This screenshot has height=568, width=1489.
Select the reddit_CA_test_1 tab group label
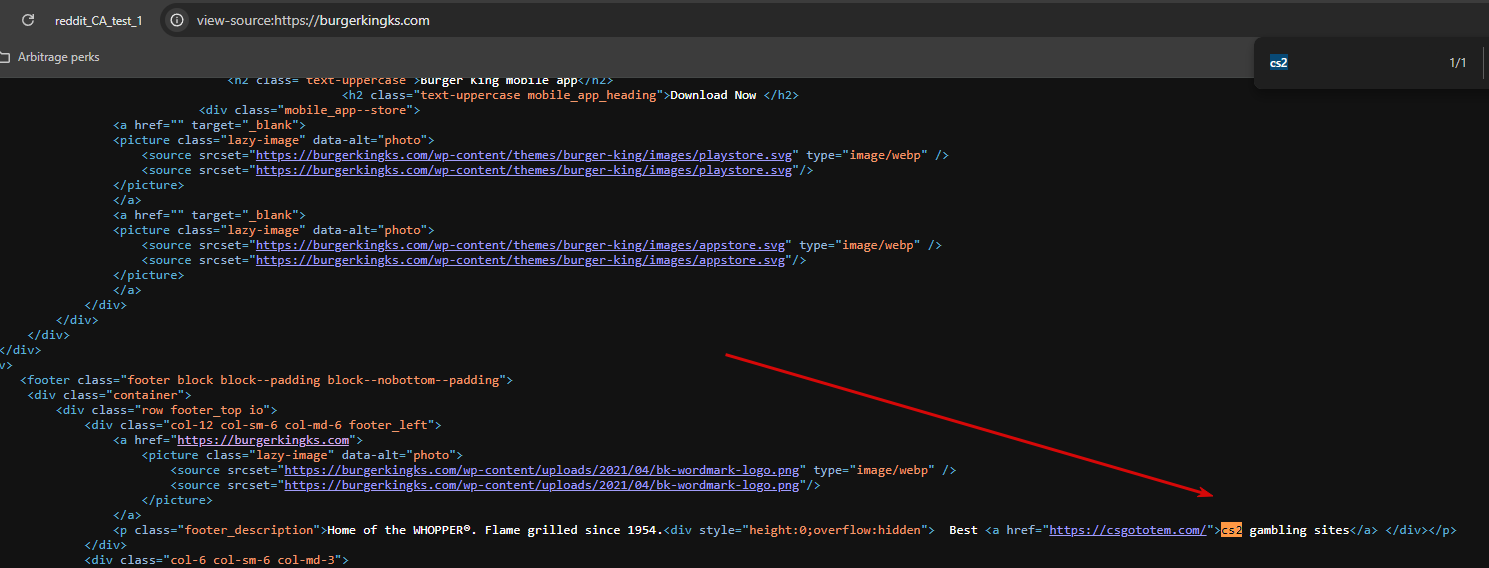[x=98, y=21]
